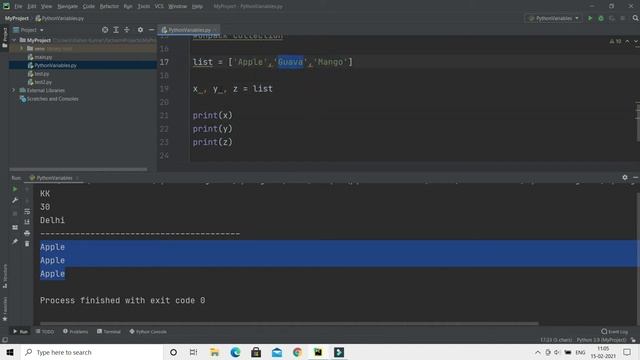Open the TODO tool window tab

pyautogui.click(x=45, y=331)
